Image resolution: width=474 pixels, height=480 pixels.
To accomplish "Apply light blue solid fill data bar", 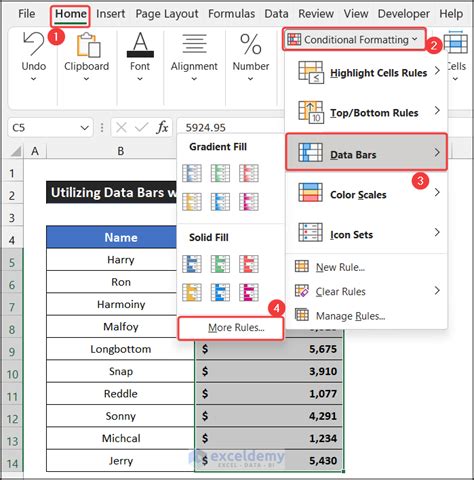I will click(220, 292).
